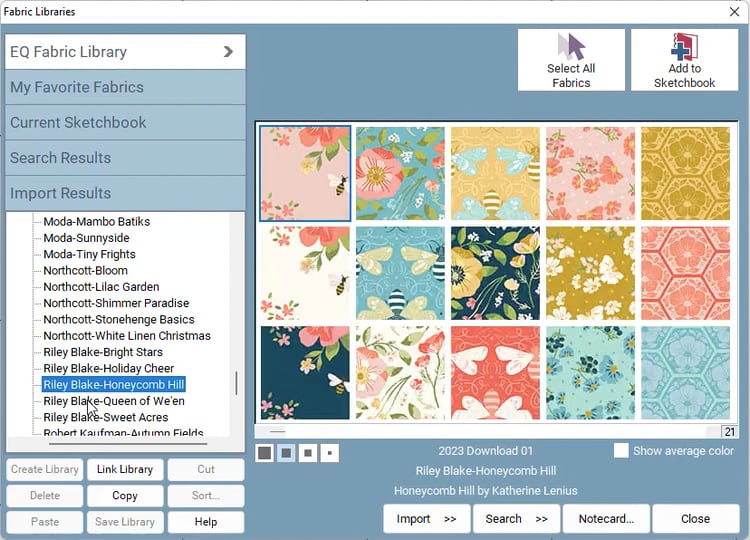Screen dimensions: 750x540
Task: Click the library tree horizontal scrollbar
Action: pos(128,444)
